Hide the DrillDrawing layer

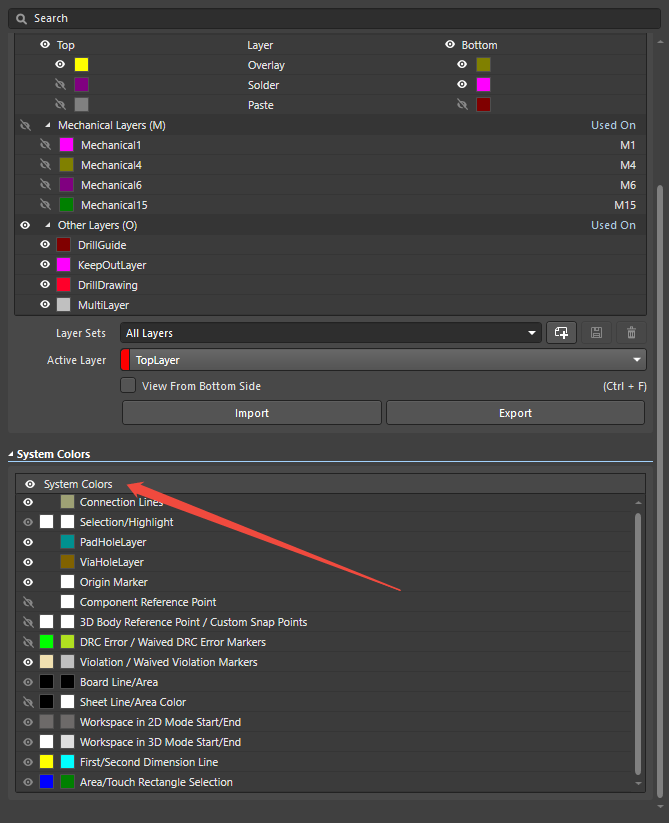point(45,284)
